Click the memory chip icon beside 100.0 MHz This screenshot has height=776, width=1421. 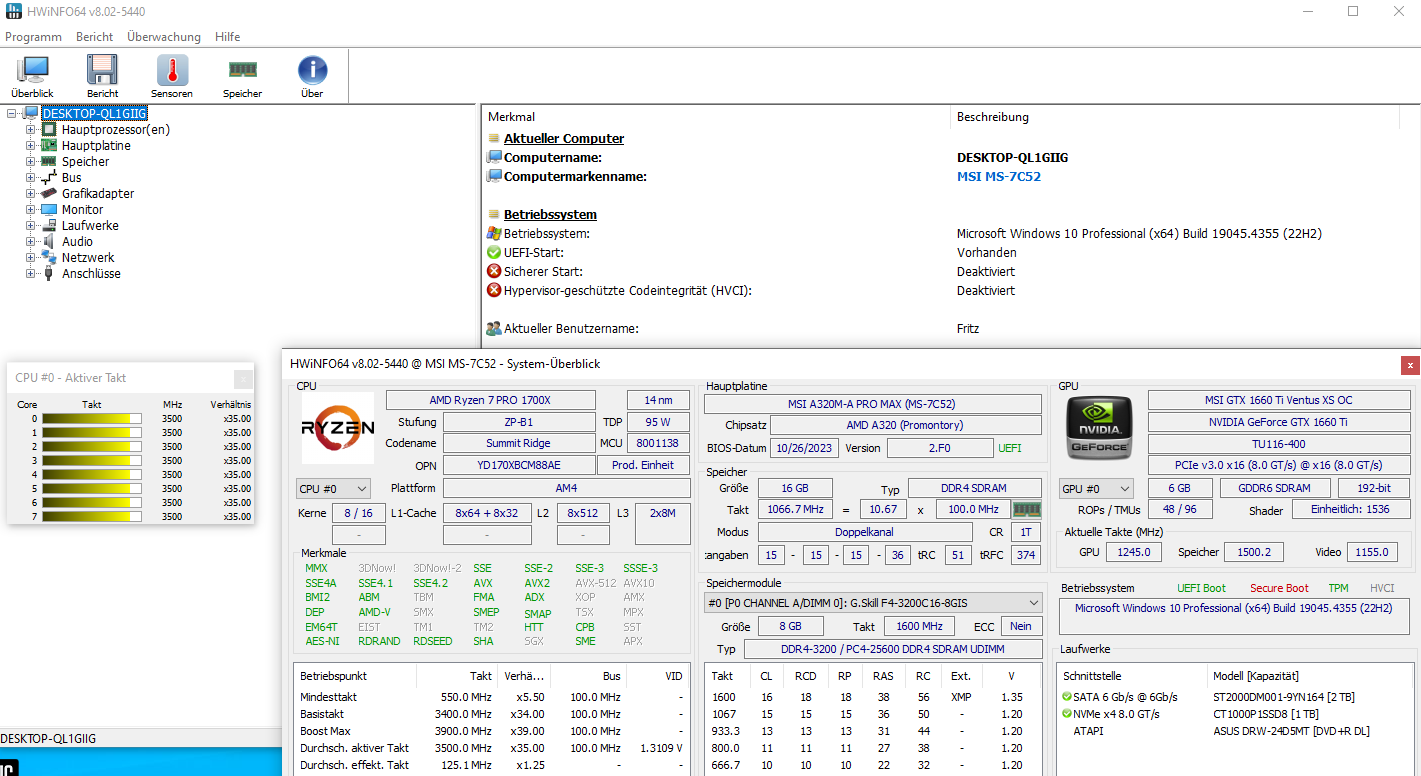(1027, 509)
